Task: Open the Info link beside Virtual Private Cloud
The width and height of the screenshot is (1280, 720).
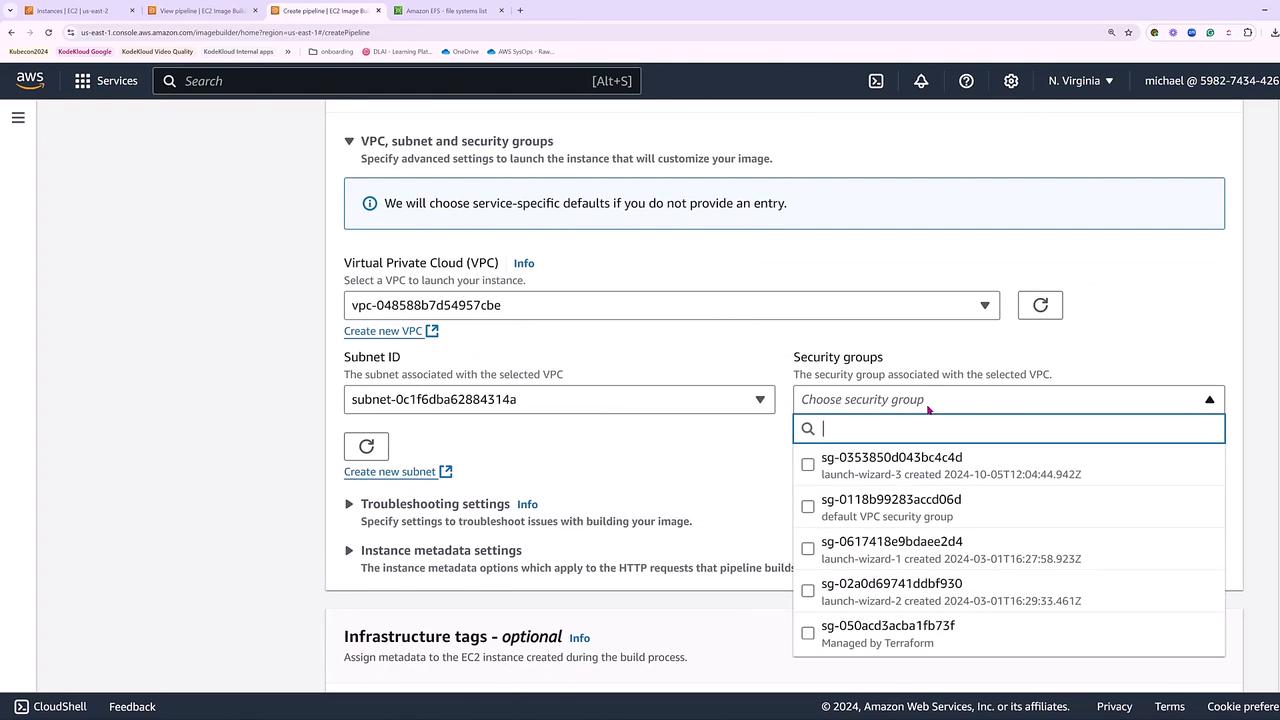Action: coord(524,264)
